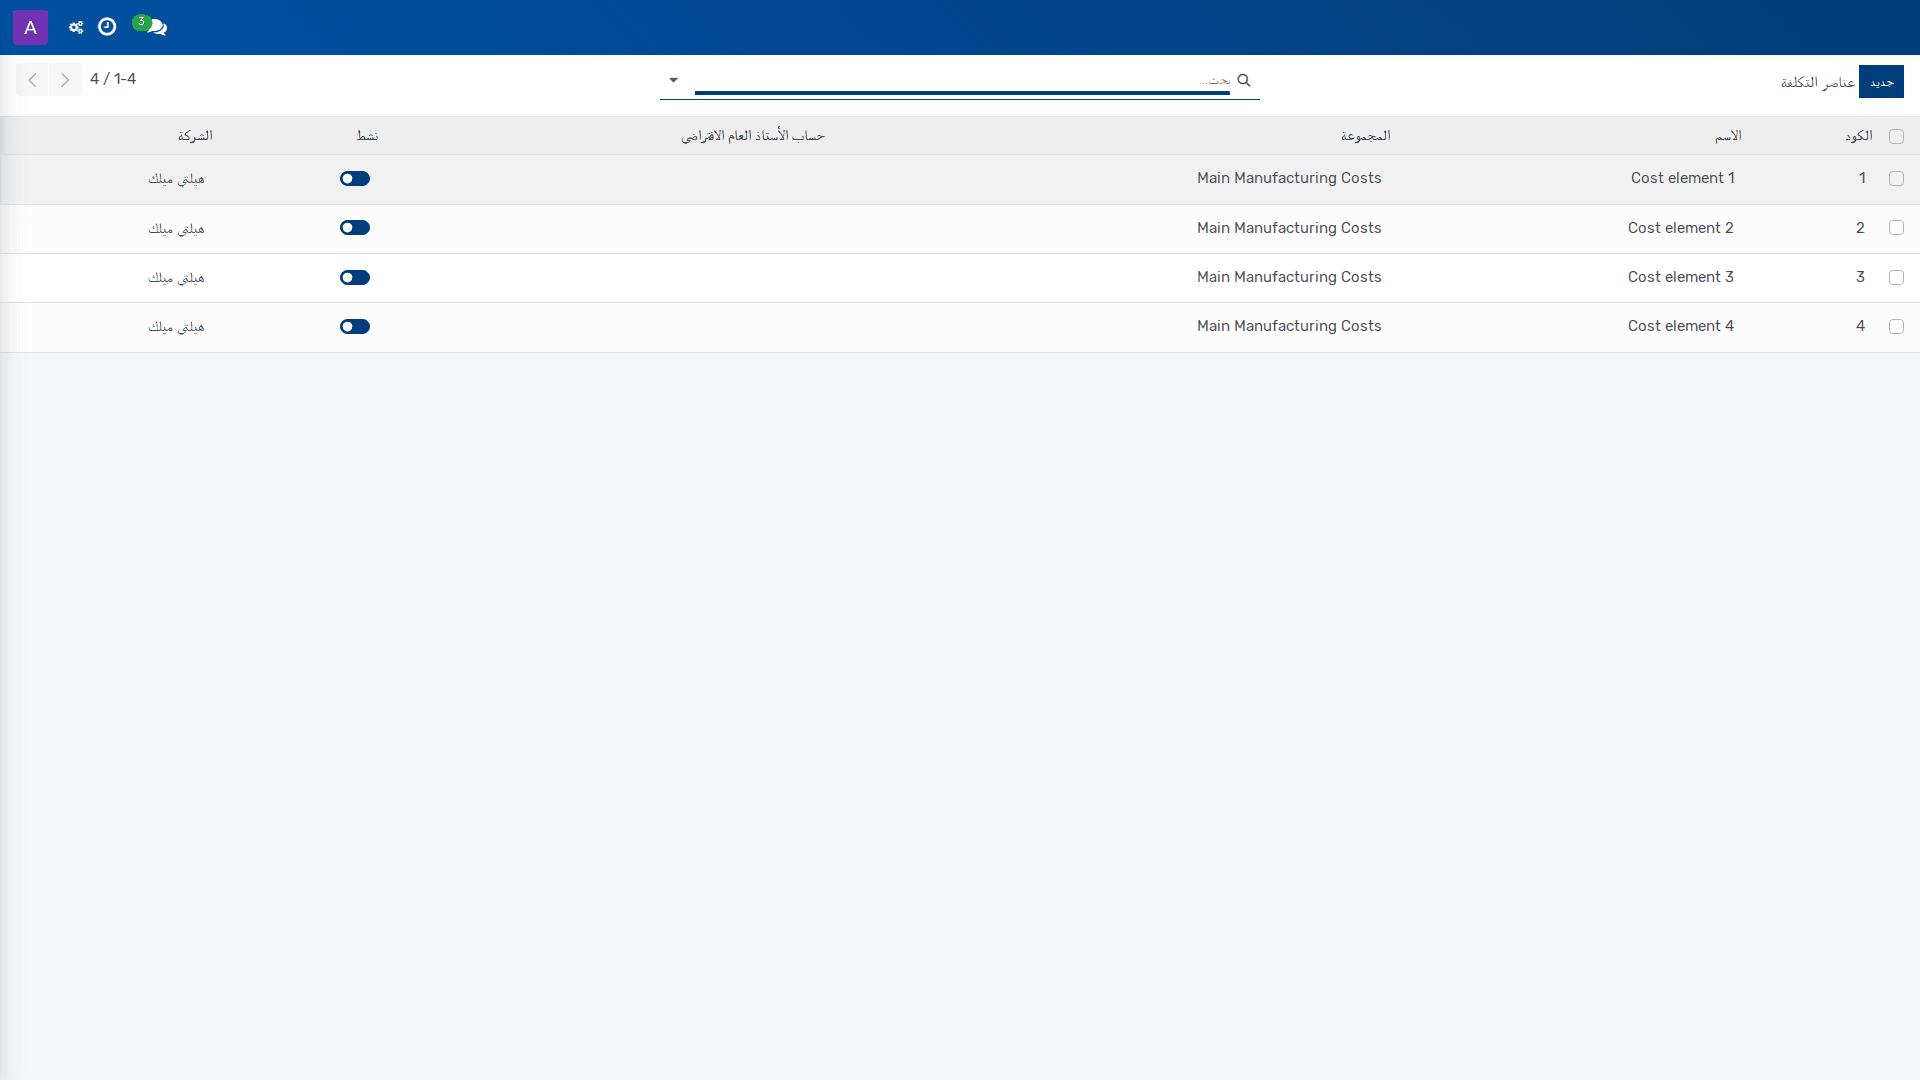This screenshot has height=1080, width=1920.
Task: Check the box for Cost element 2
Action: click(1896, 228)
